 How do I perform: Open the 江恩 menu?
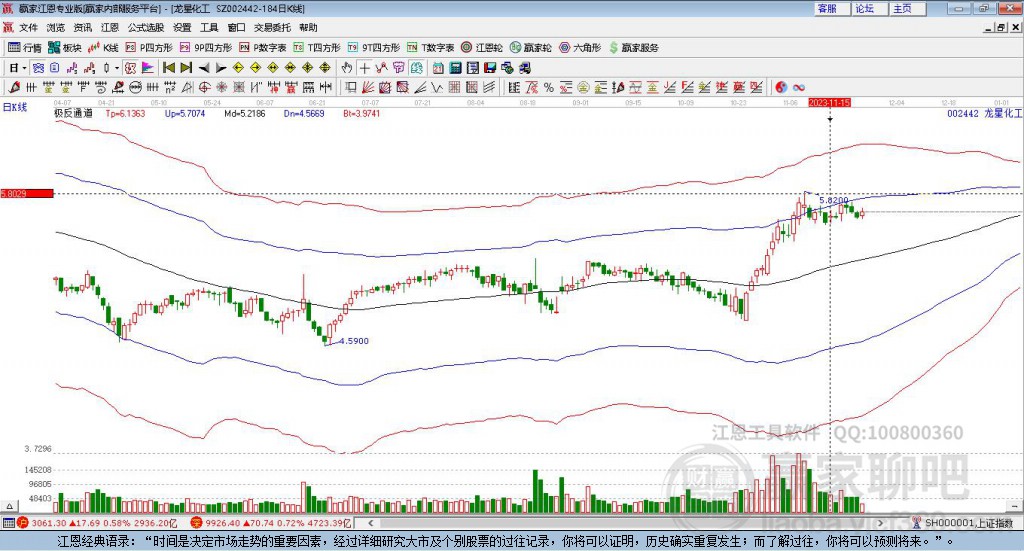coord(110,27)
